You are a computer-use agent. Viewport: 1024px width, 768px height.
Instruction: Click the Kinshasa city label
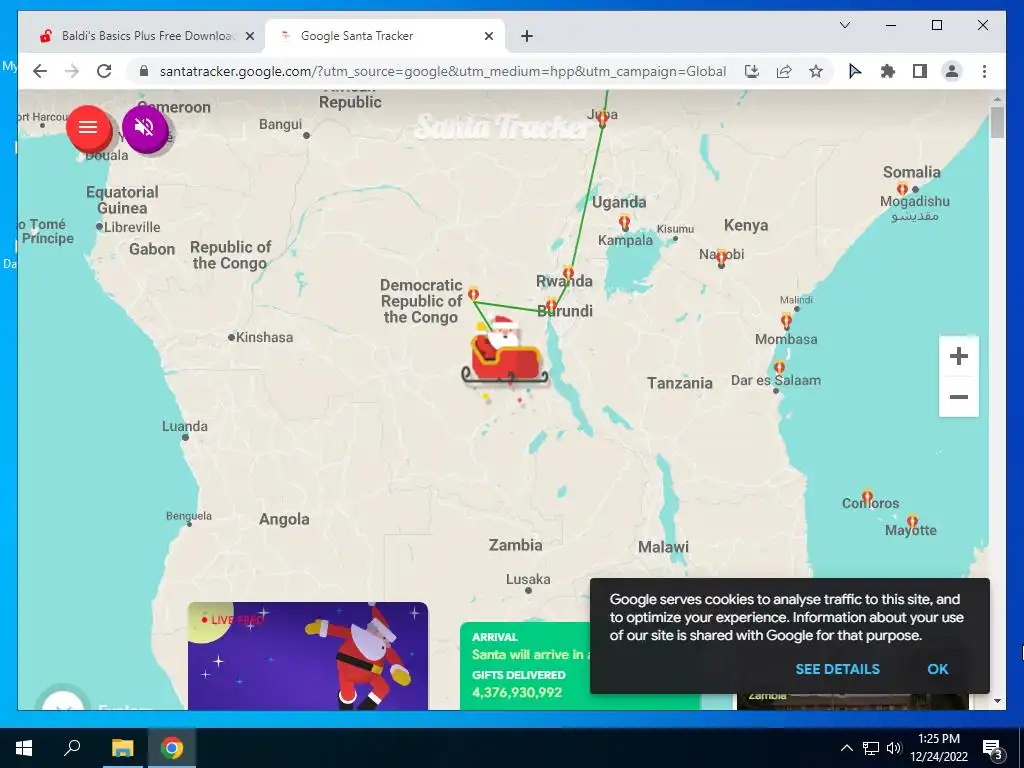coord(264,338)
